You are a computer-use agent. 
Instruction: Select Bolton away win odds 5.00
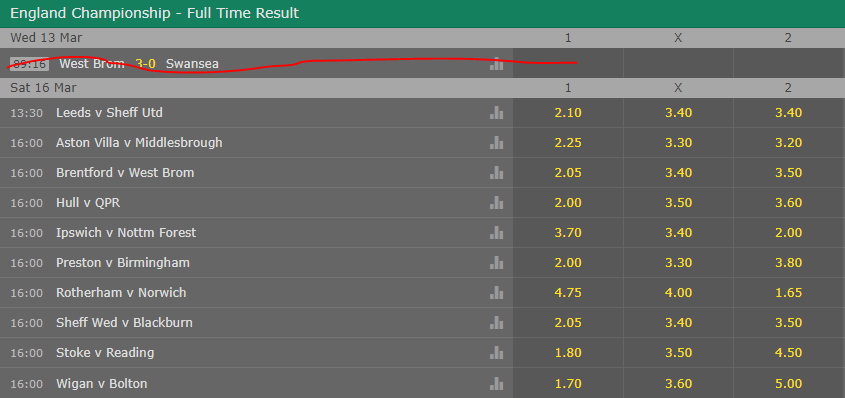788,383
